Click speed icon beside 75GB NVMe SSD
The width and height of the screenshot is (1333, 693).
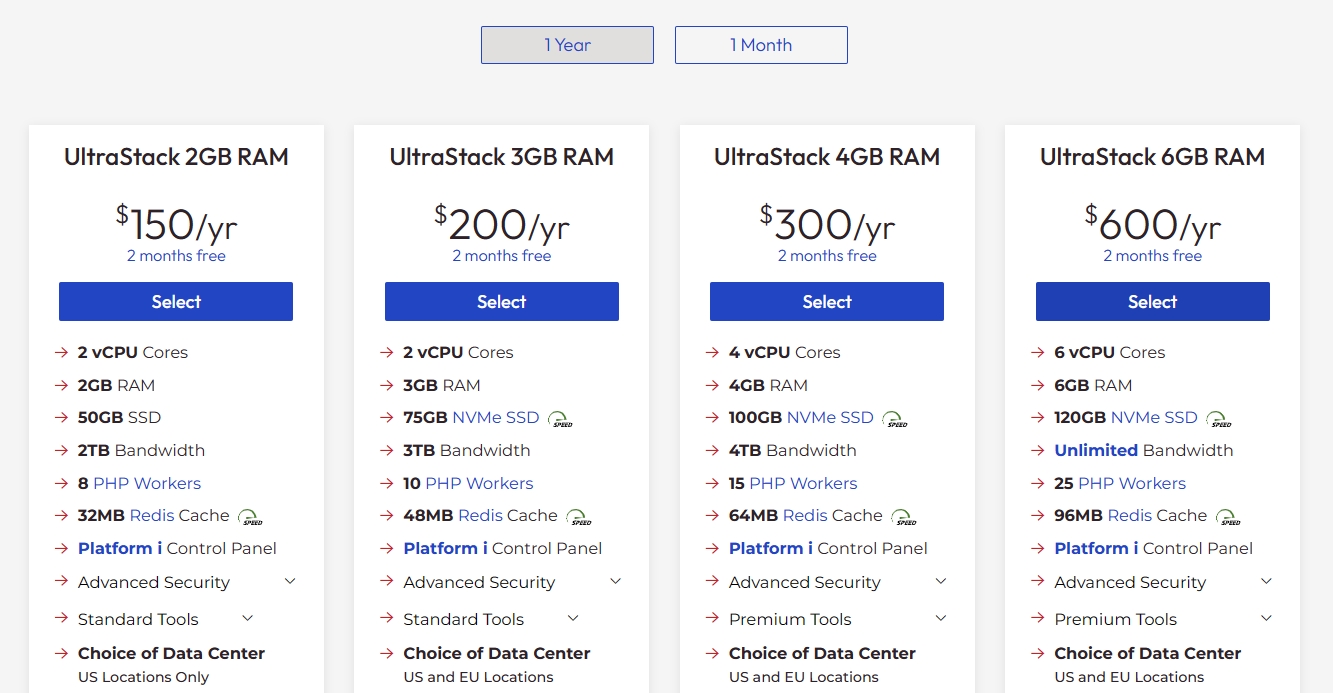pyautogui.click(x=561, y=419)
